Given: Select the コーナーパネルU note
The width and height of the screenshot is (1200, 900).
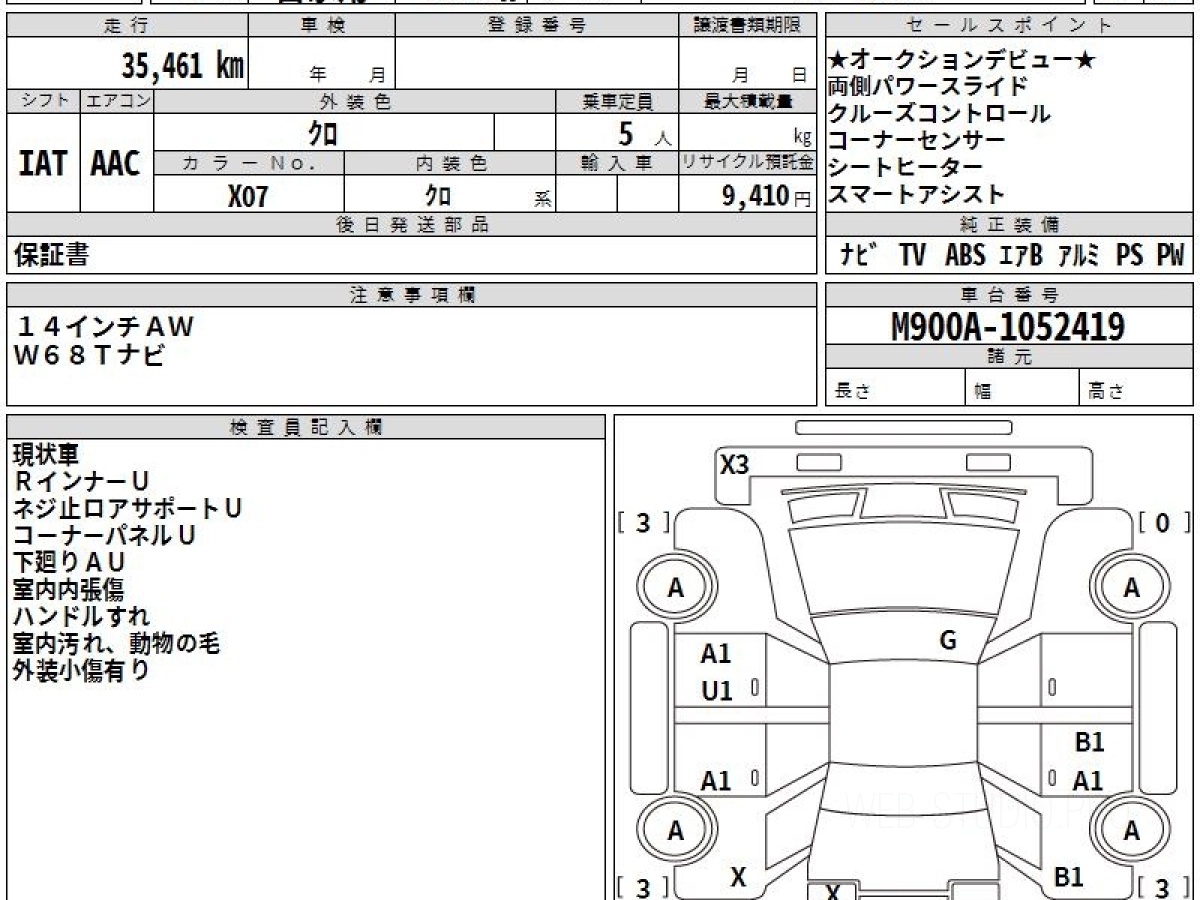Looking at the screenshot, I should [104, 536].
